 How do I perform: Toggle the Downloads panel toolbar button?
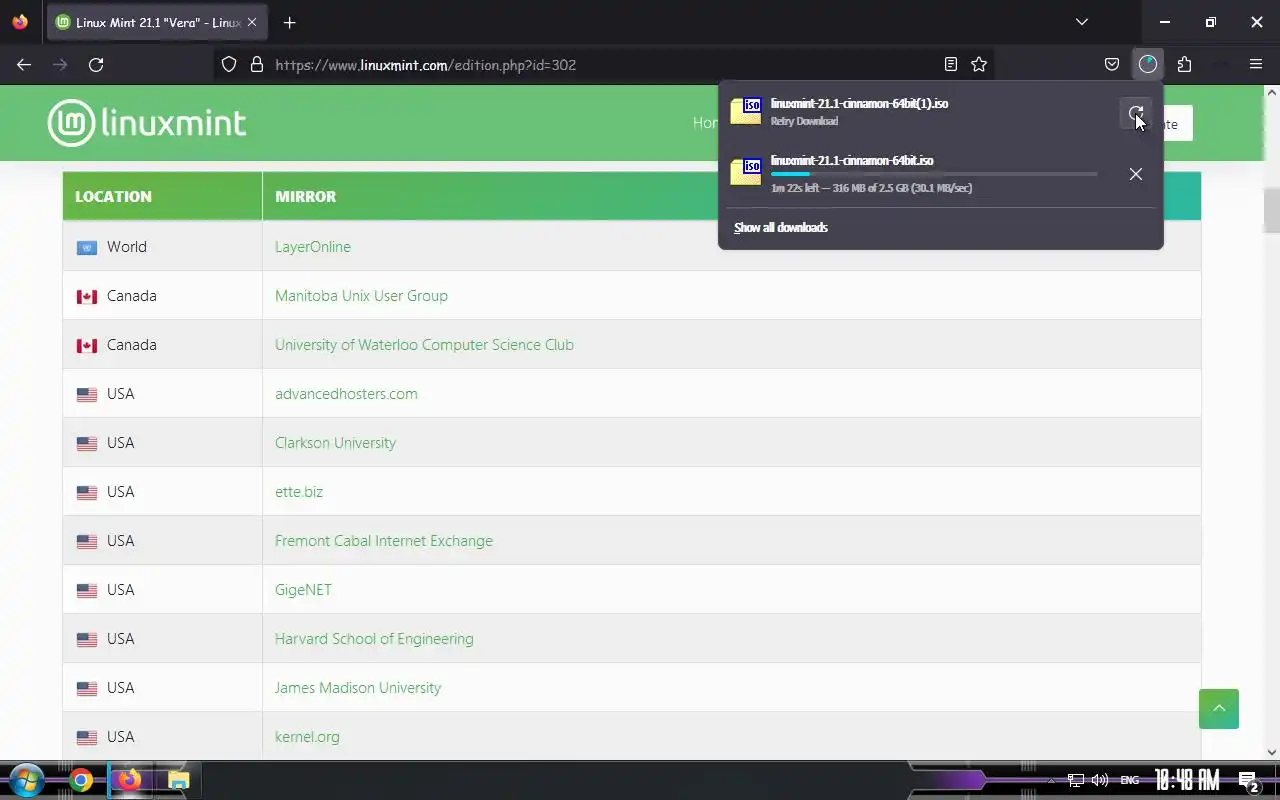point(1148,64)
